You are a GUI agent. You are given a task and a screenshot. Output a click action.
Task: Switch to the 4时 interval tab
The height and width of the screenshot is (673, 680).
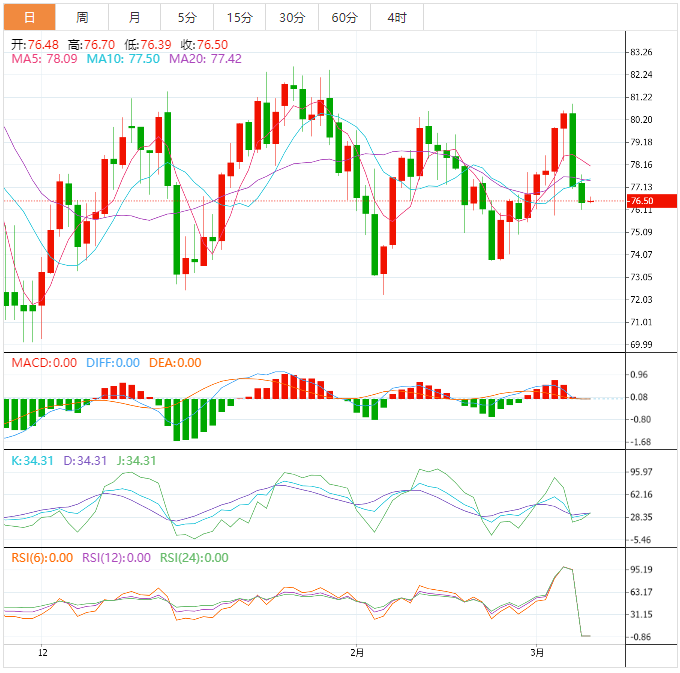(396, 17)
